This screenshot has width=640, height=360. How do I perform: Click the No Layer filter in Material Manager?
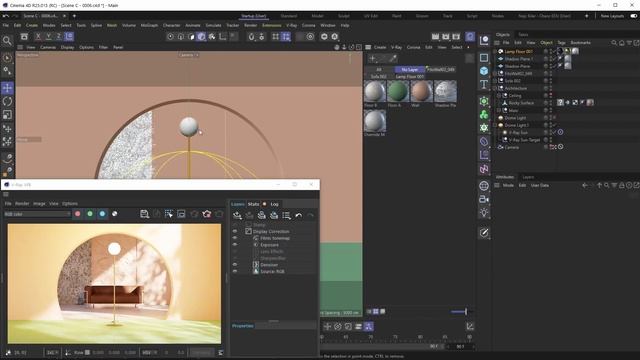click(409, 70)
